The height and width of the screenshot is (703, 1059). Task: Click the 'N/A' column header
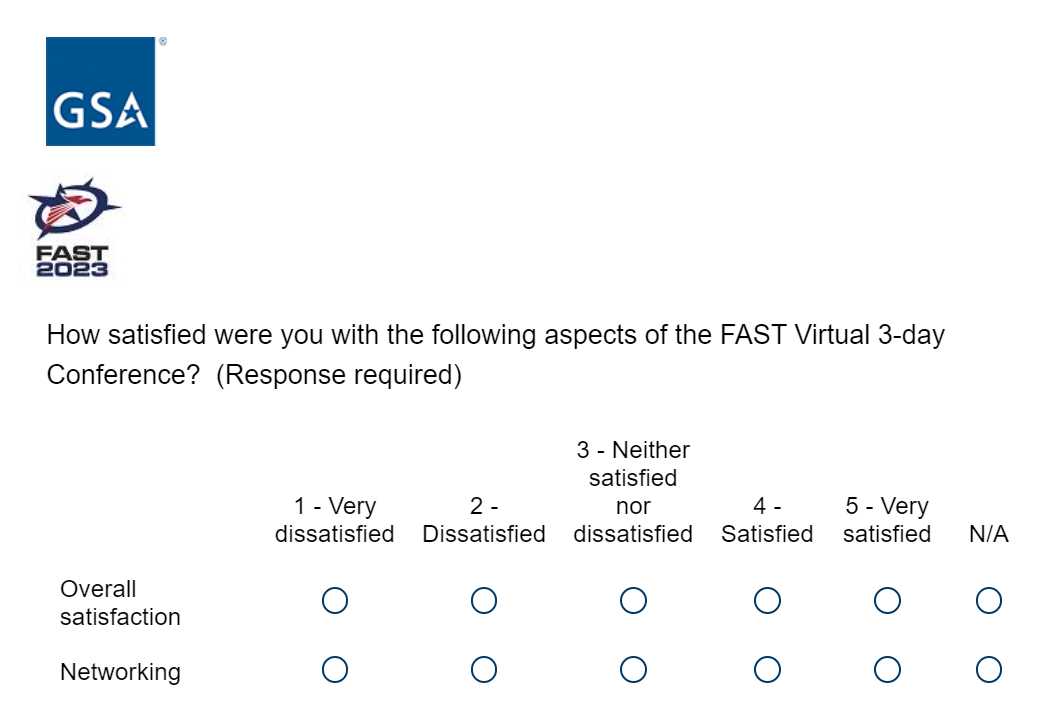click(989, 534)
